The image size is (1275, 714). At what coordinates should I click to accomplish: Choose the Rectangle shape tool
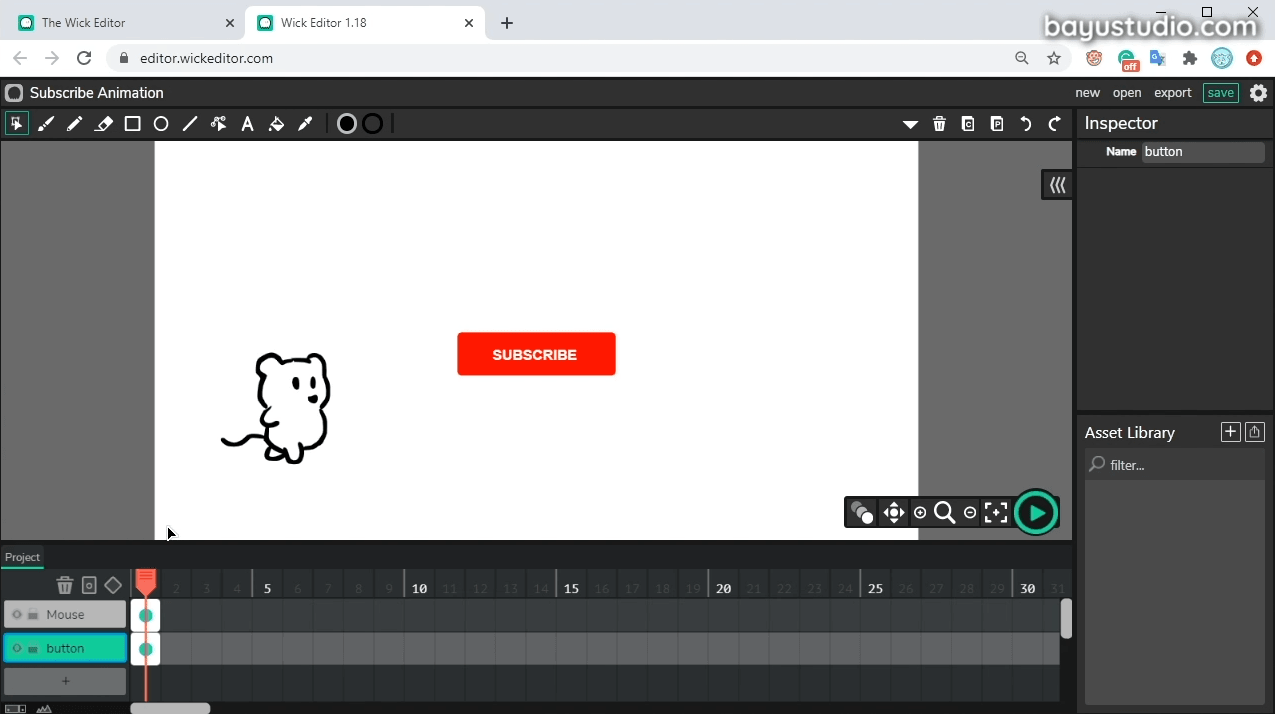132,124
